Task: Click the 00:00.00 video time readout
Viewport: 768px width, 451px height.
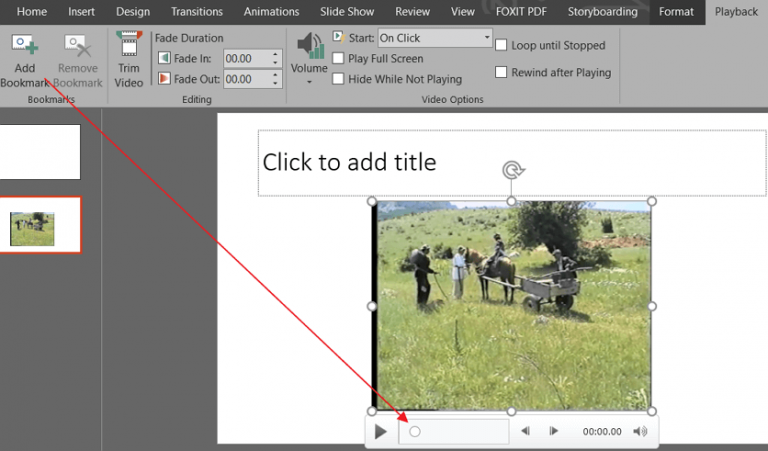Action: click(x=602, y=431)
